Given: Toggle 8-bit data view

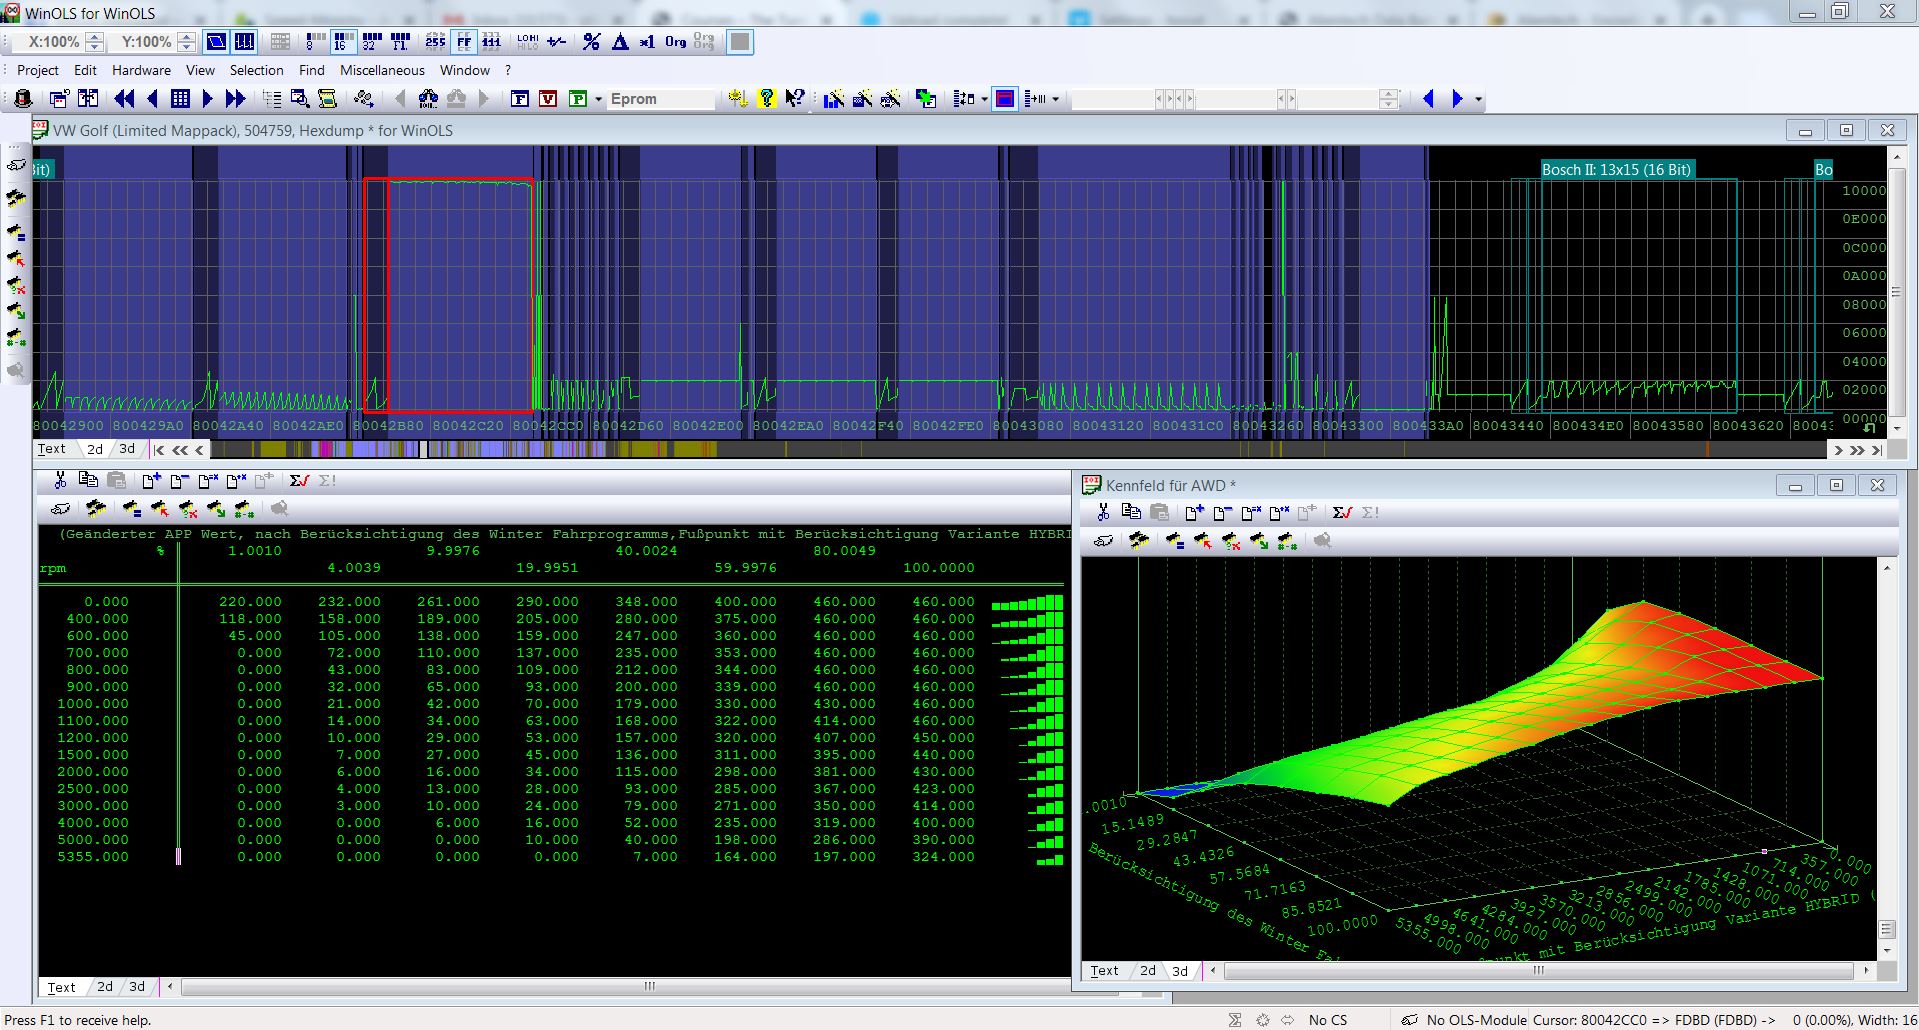Looking at the screenshot, I should 315,42.
